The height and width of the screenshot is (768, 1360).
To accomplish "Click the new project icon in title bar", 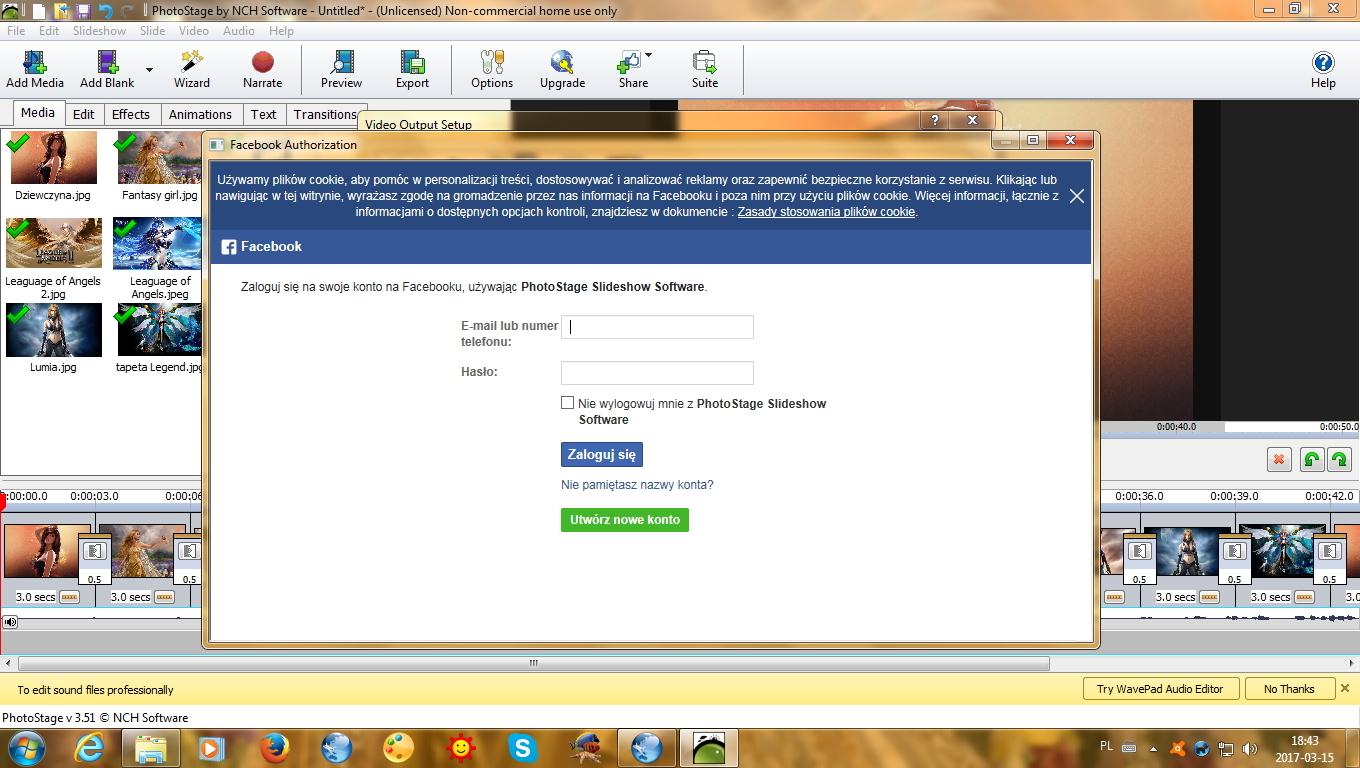I will coord(38,11).
